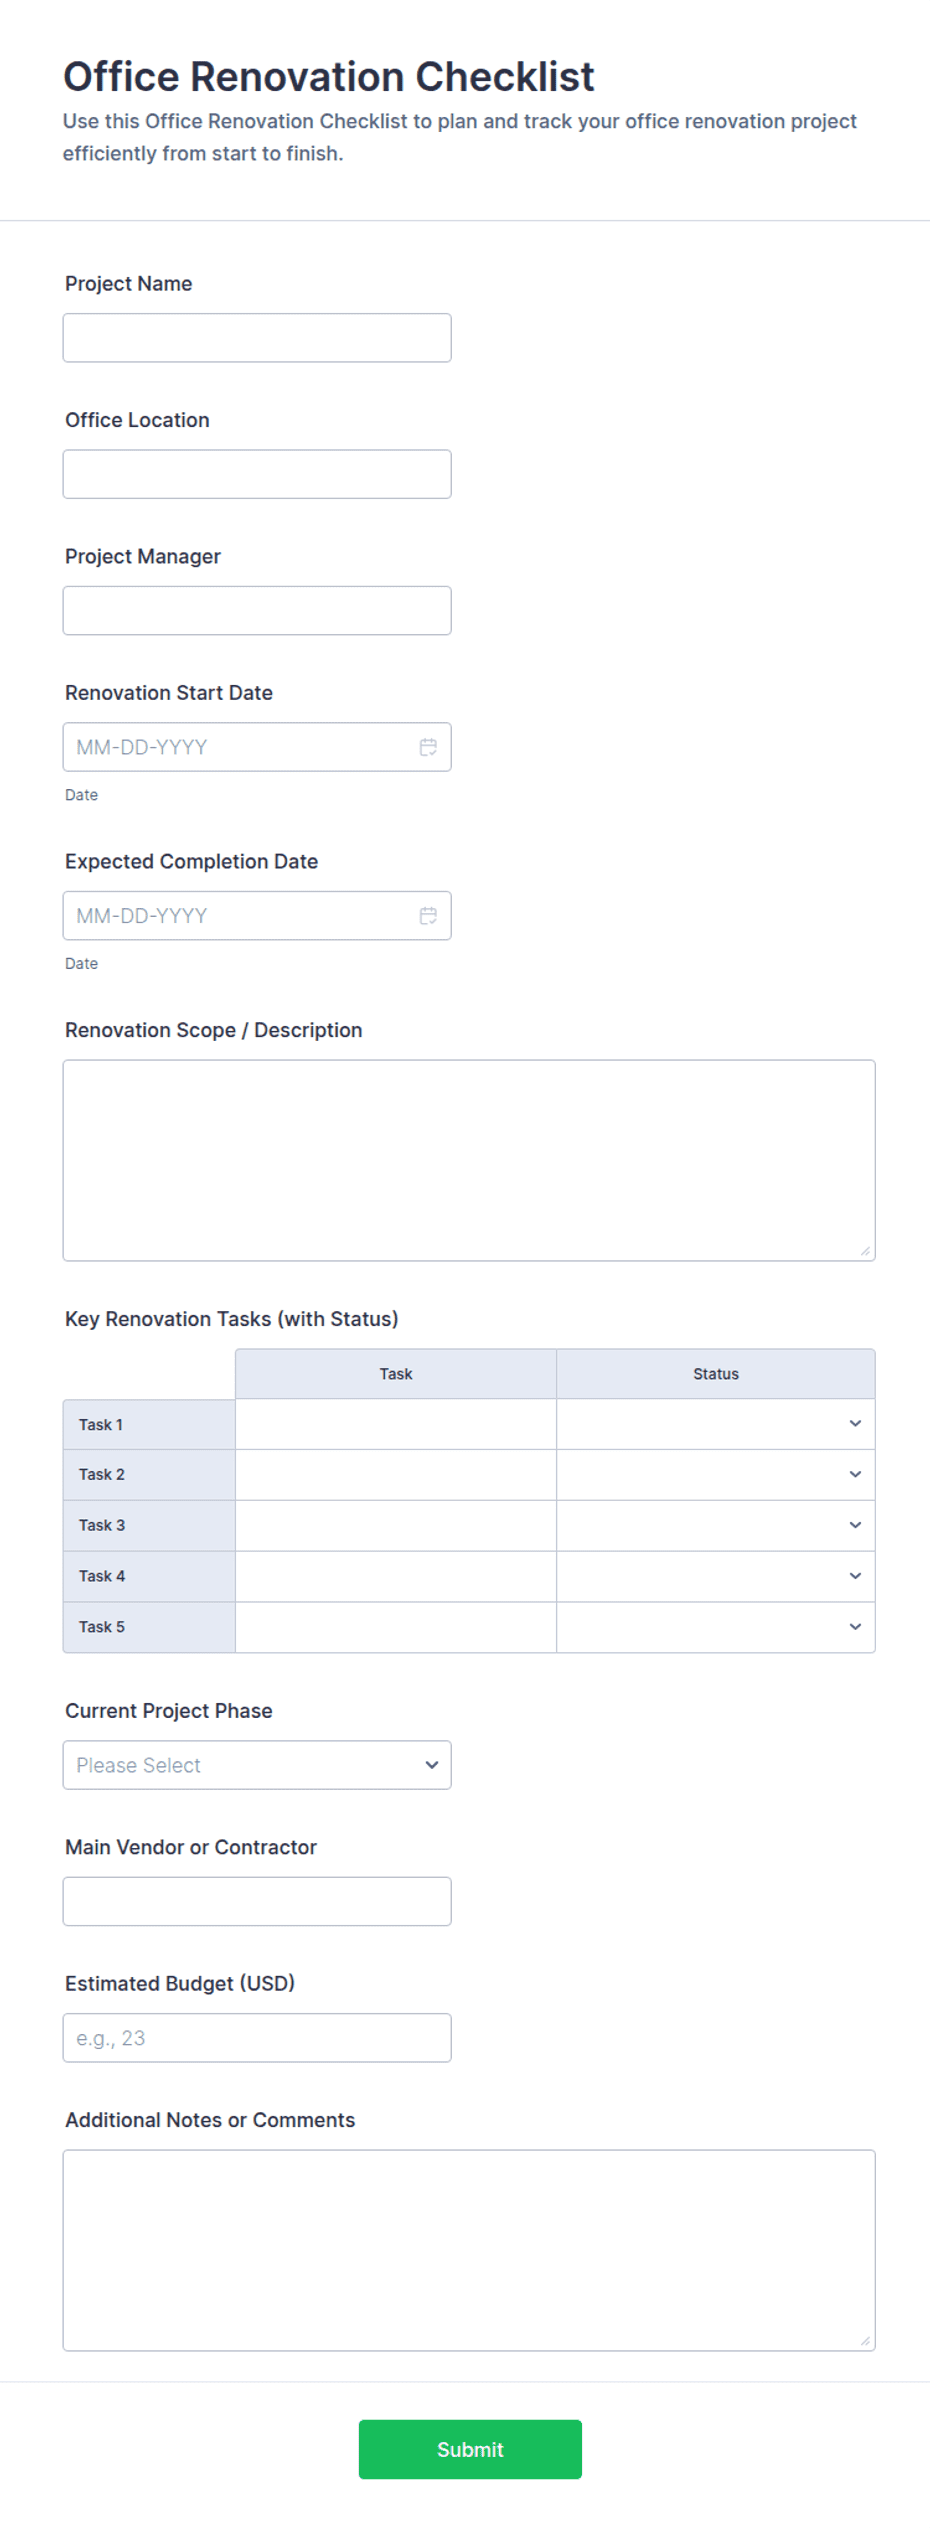The height and width of the screenshot is (2528, 930).
Task: Expand Task 1 status dropdown
Action: (x=716, y=1424)
